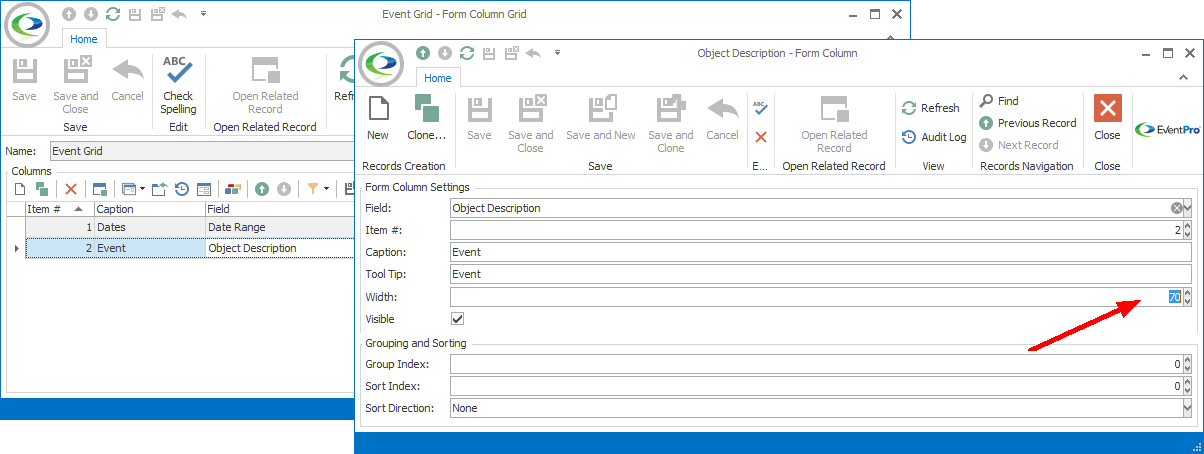This screenshot has height=454, width=1204.
Task: Increment the Group Index spinner
Action: tap(1188, 360)
